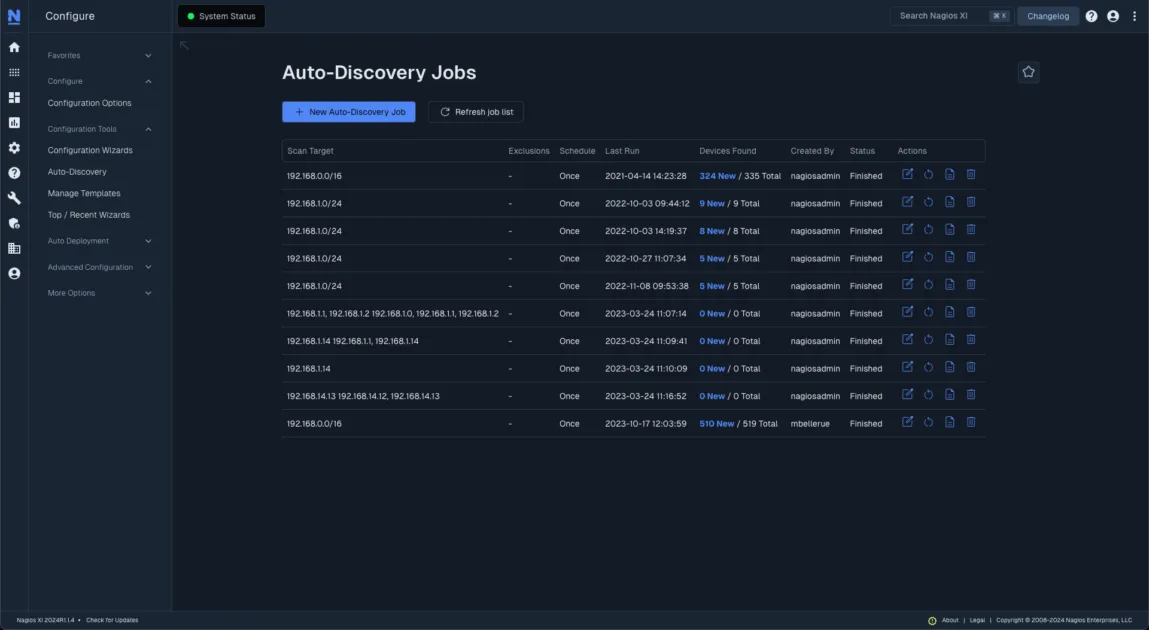Image resolution: width=1149 pixels, height=630 pixels.
Task: Select the Reports chart icon
Action: [14, 121]
